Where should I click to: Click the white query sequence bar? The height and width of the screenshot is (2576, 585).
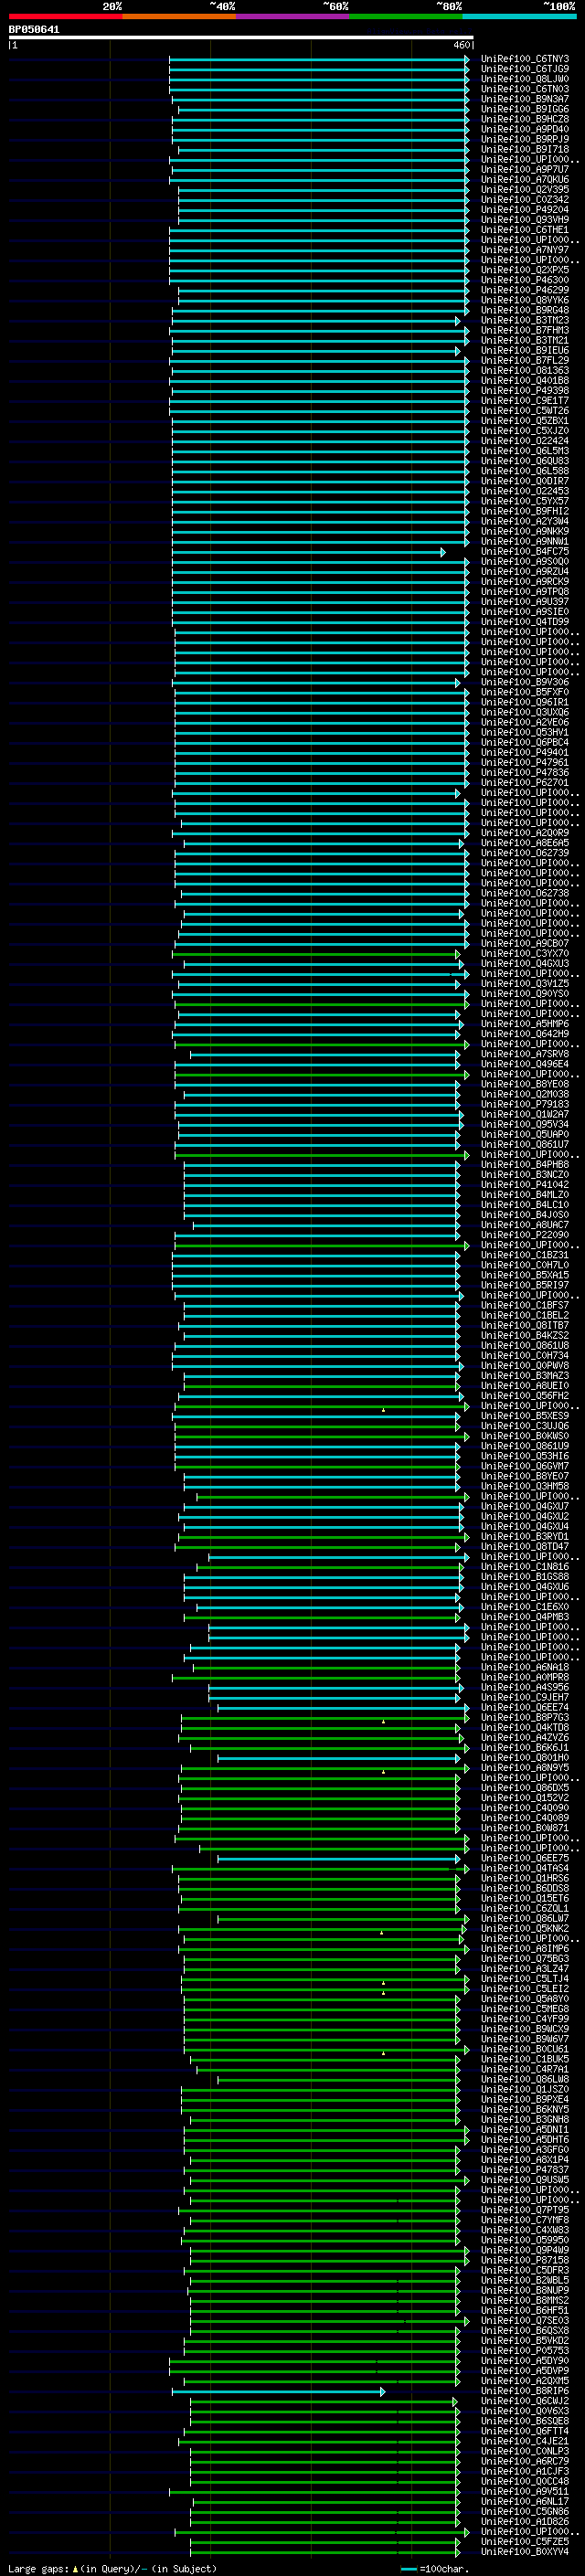coord(241,38)
